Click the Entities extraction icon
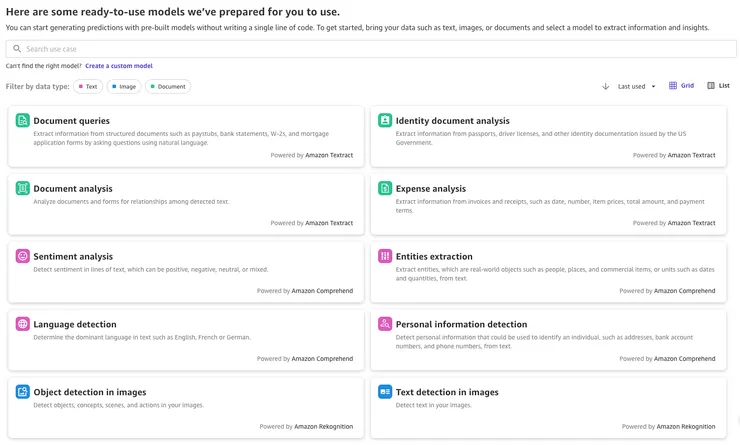 click(385, 256)
